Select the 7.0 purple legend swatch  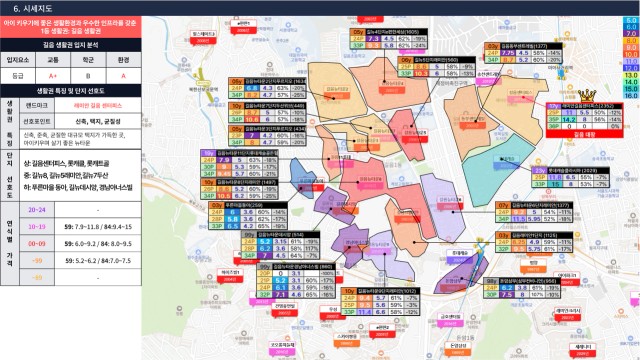coord(631,34)
